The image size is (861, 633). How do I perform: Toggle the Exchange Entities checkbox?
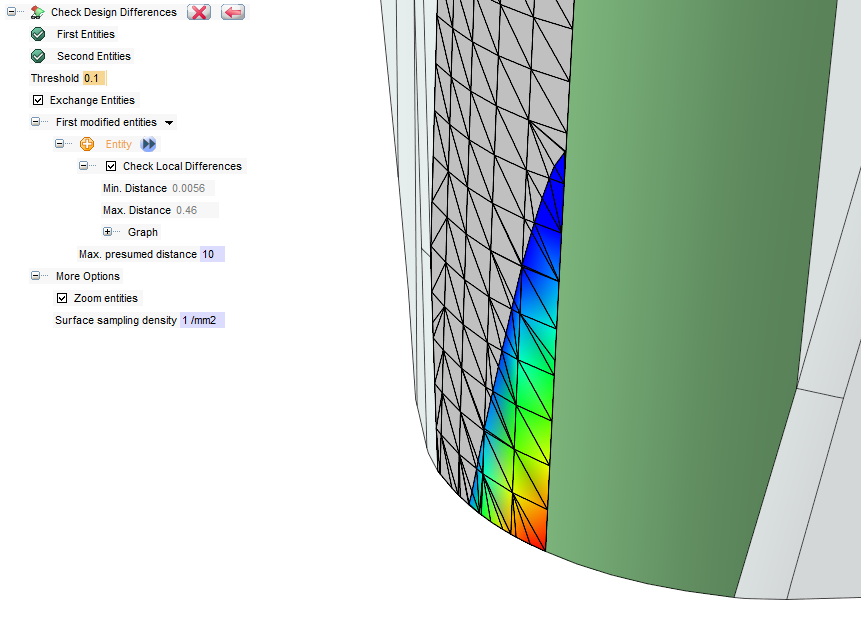pos(38,100)
